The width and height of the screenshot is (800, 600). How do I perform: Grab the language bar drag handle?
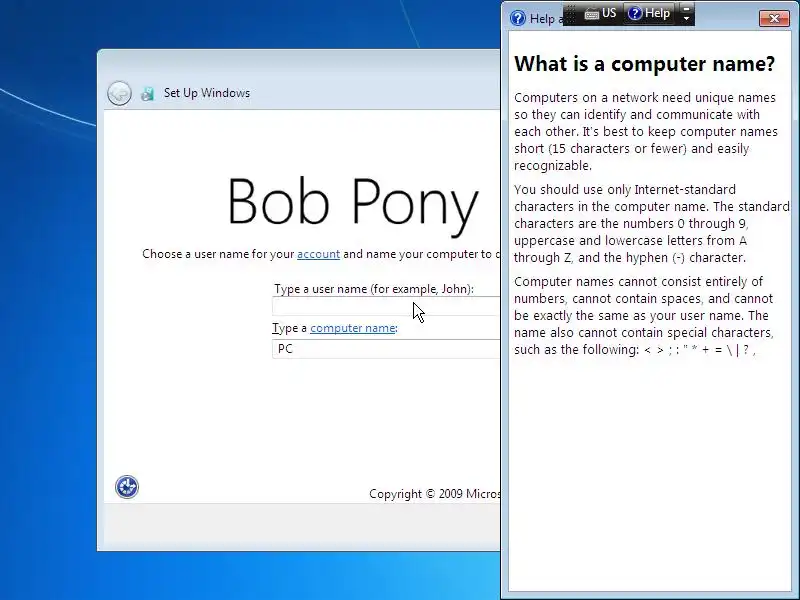point(570,14)
